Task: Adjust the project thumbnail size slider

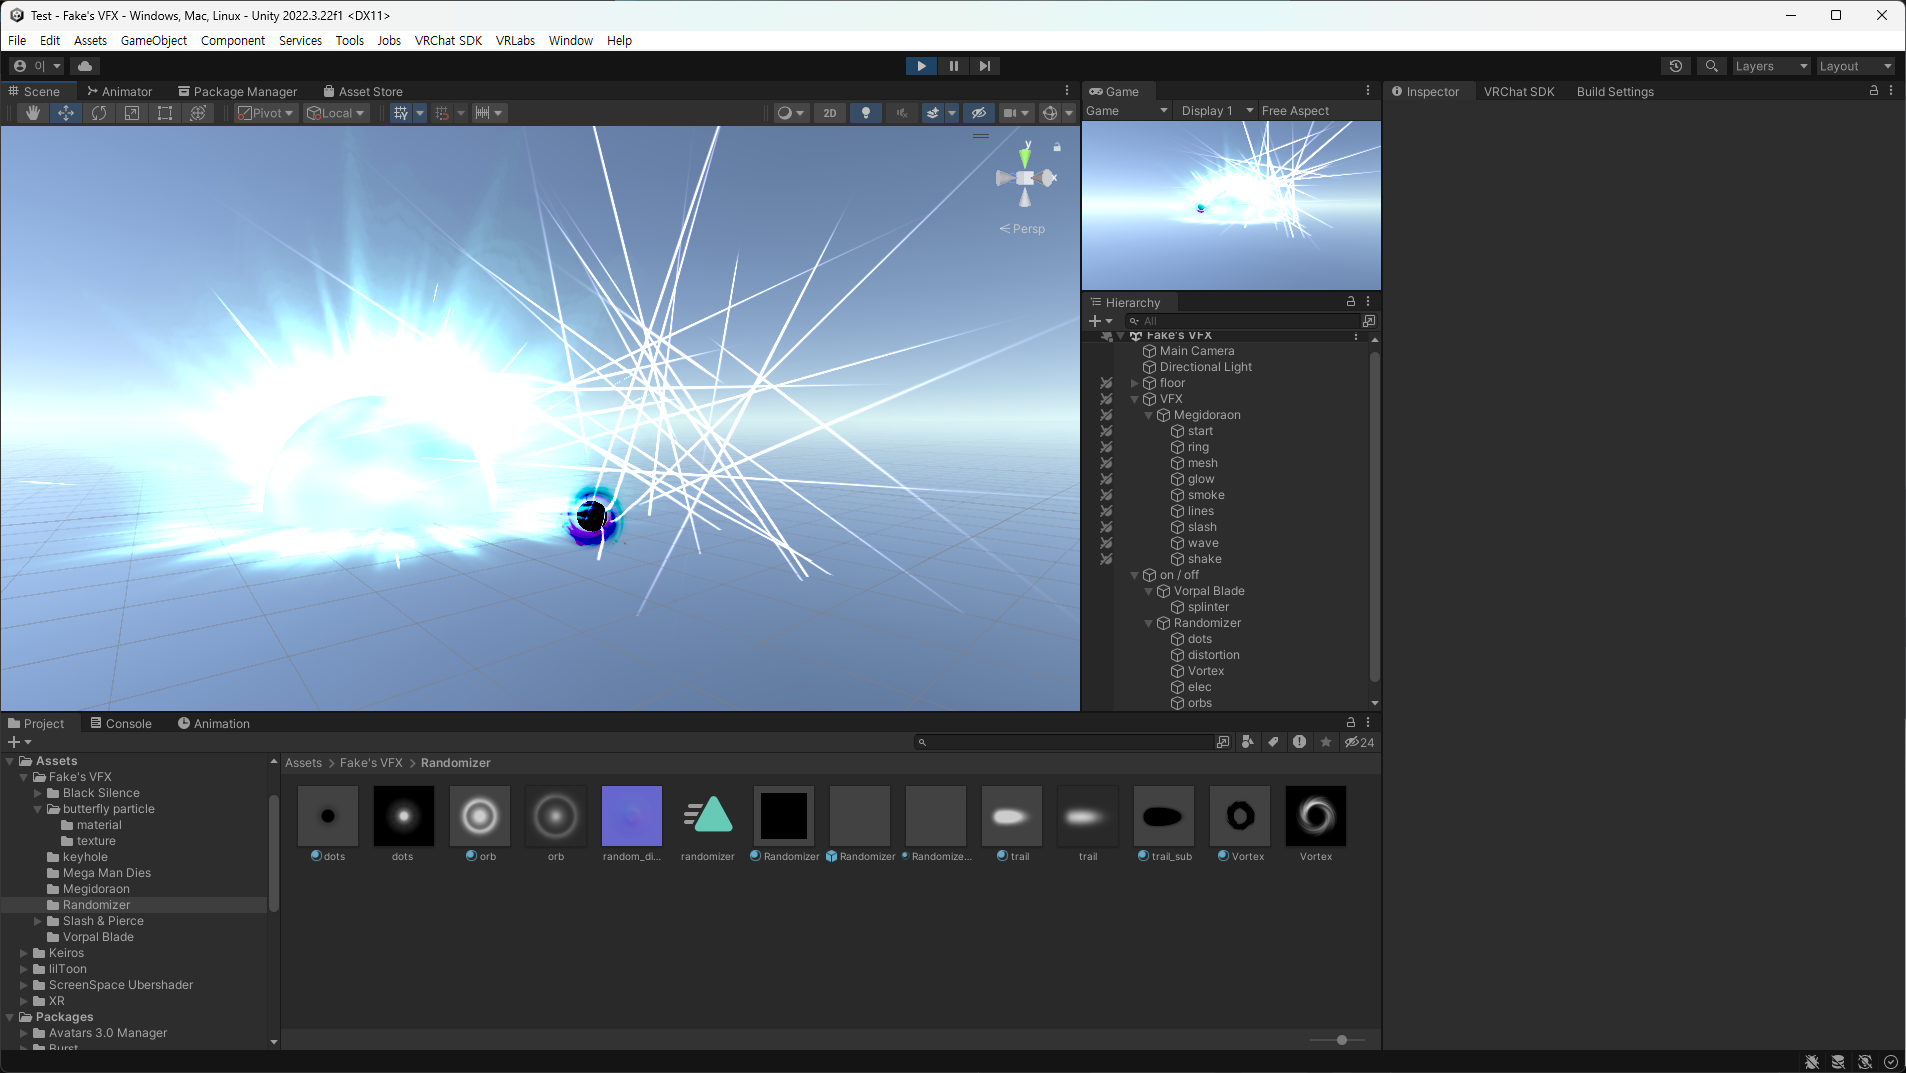Action: (1342, 1040)
